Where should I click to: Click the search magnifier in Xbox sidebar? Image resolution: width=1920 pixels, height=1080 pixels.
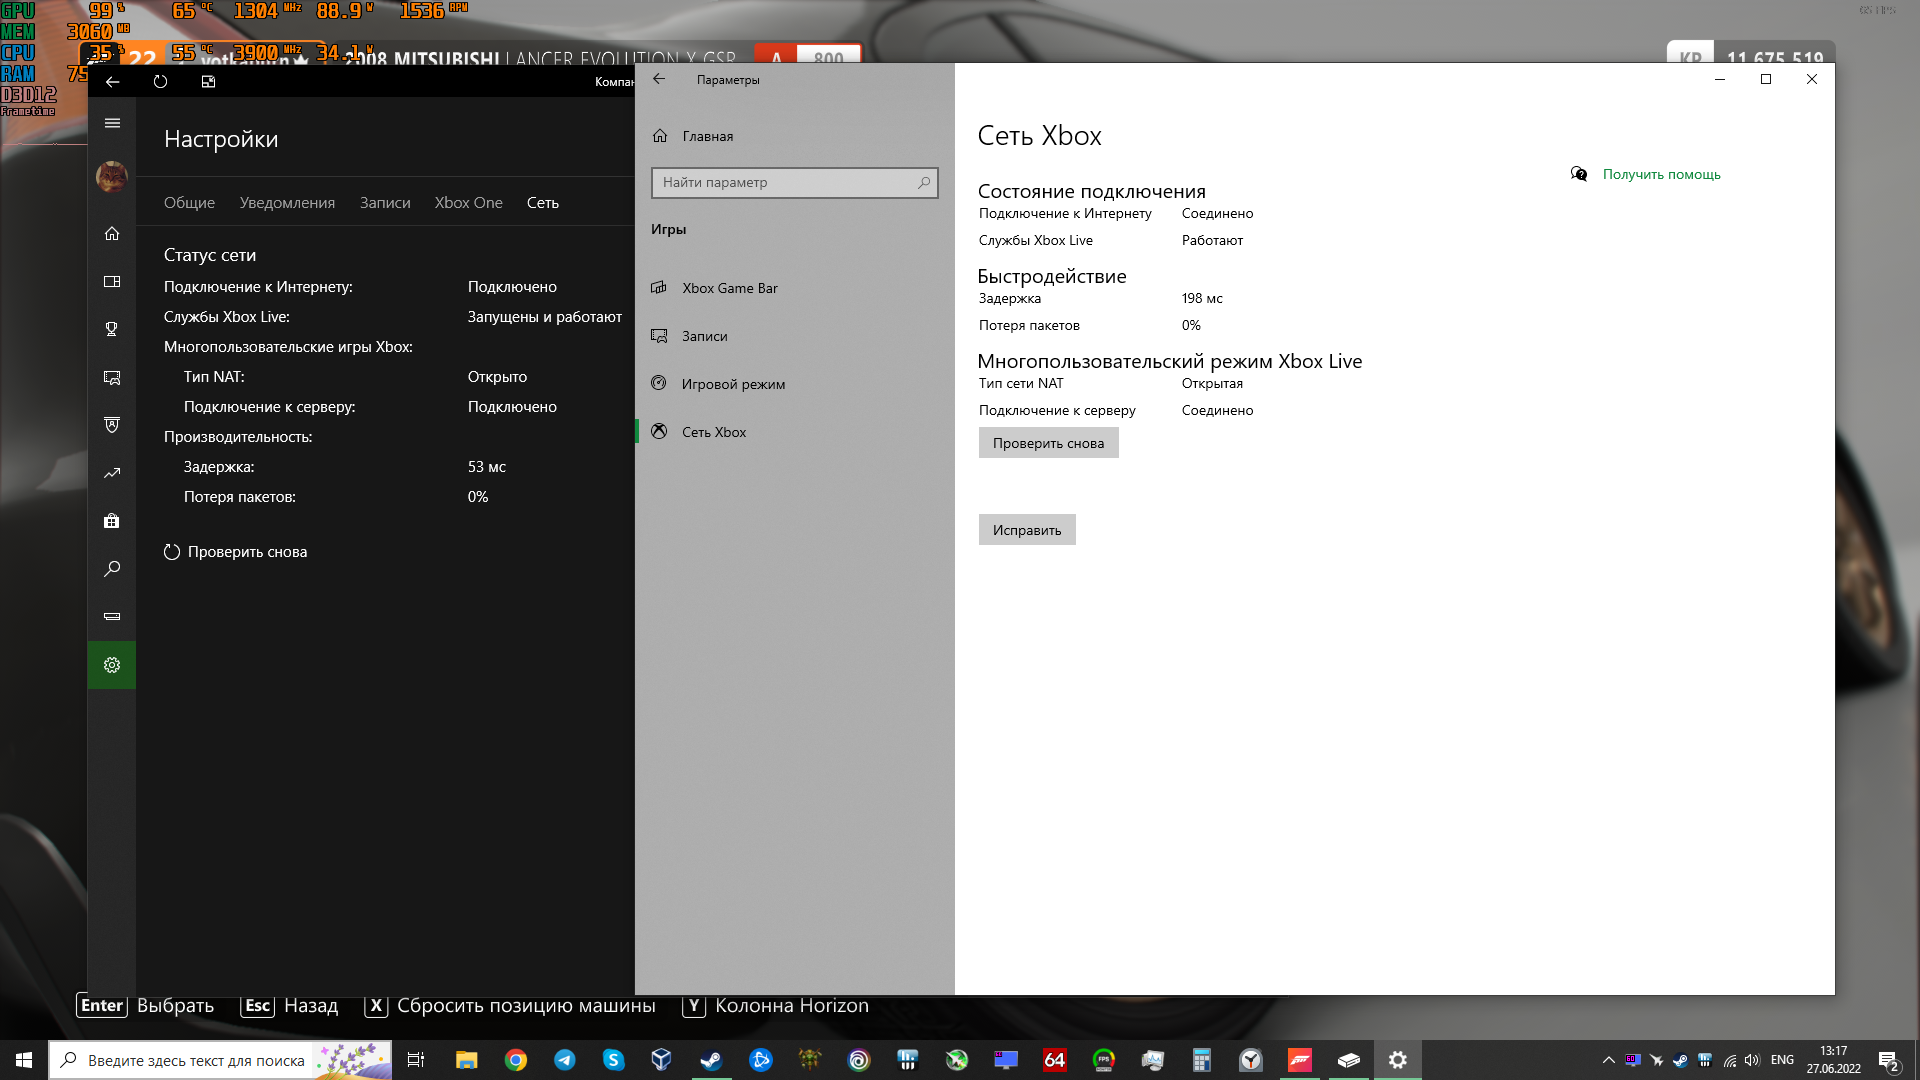click(112, 569)
